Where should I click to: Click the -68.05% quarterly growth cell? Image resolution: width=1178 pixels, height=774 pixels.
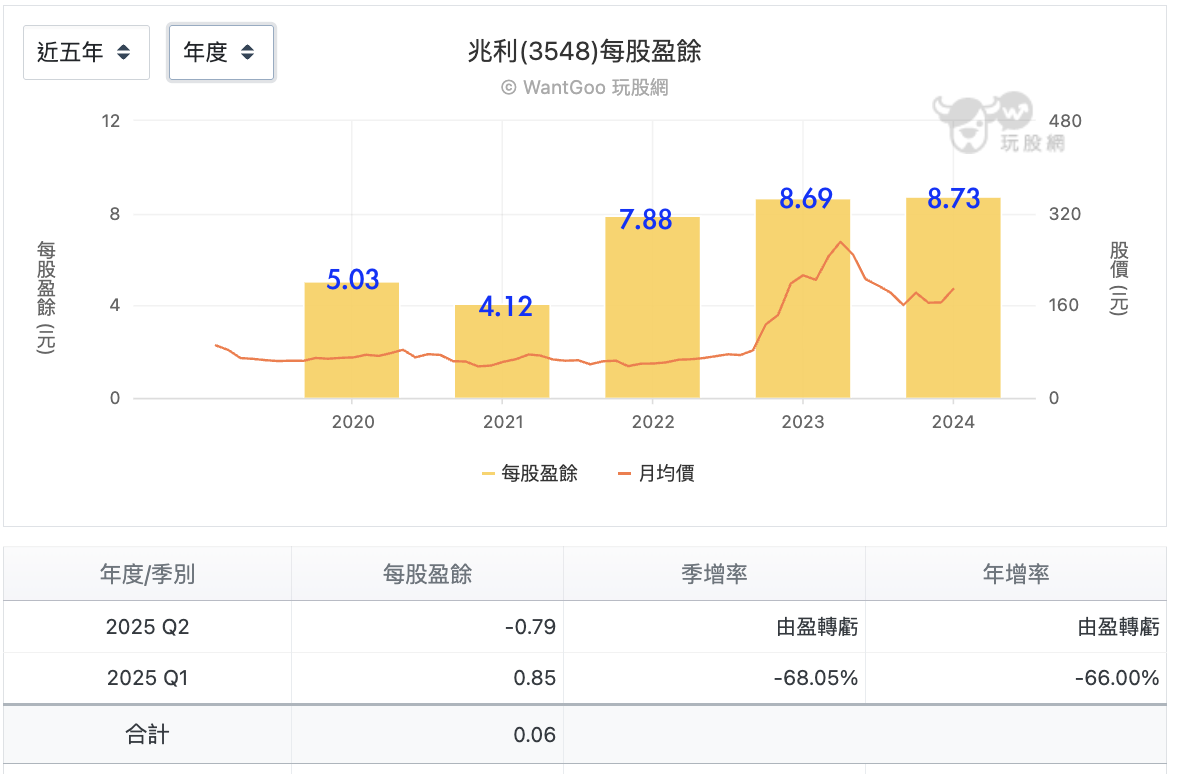point(815,678)
